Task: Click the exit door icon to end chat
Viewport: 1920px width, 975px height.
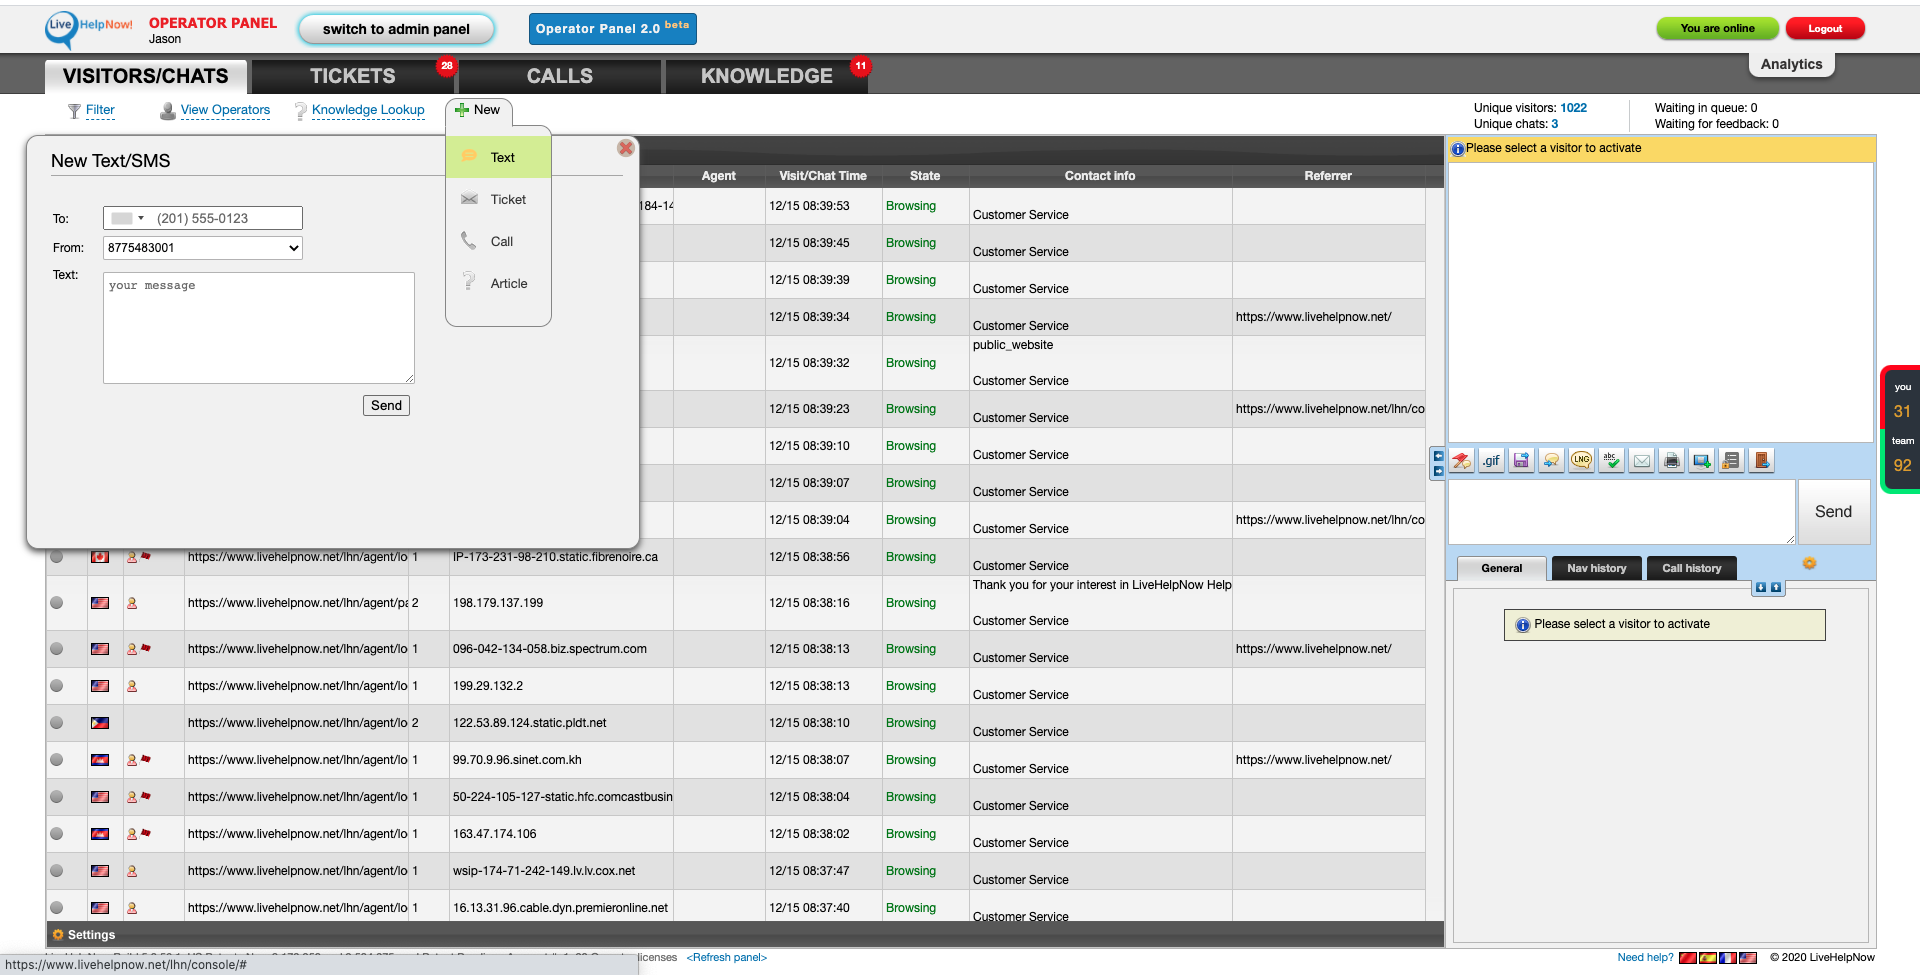Action: point(1762,461)
